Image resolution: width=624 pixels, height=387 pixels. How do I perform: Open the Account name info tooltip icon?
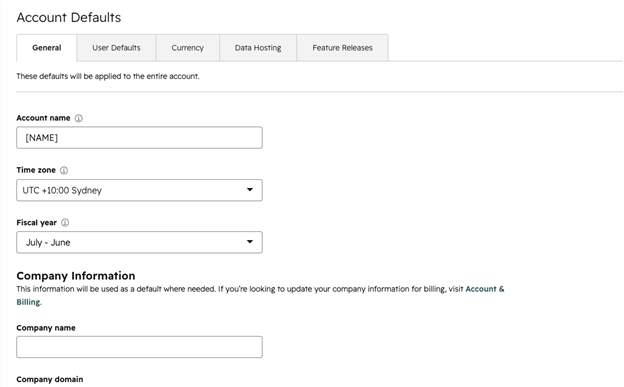pos(79,118)
